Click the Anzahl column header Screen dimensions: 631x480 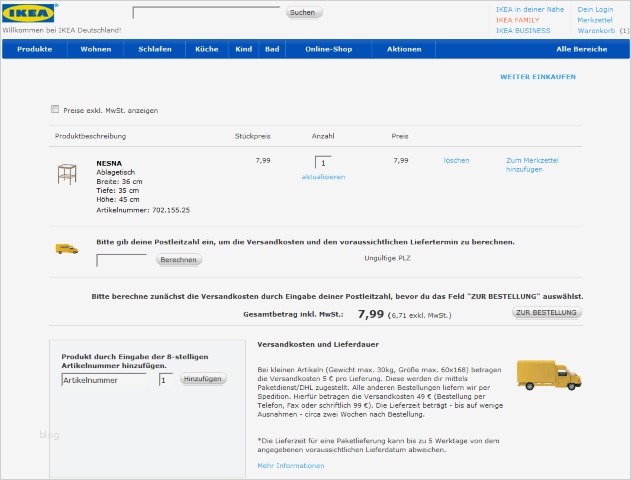click(x=323, y=136)
